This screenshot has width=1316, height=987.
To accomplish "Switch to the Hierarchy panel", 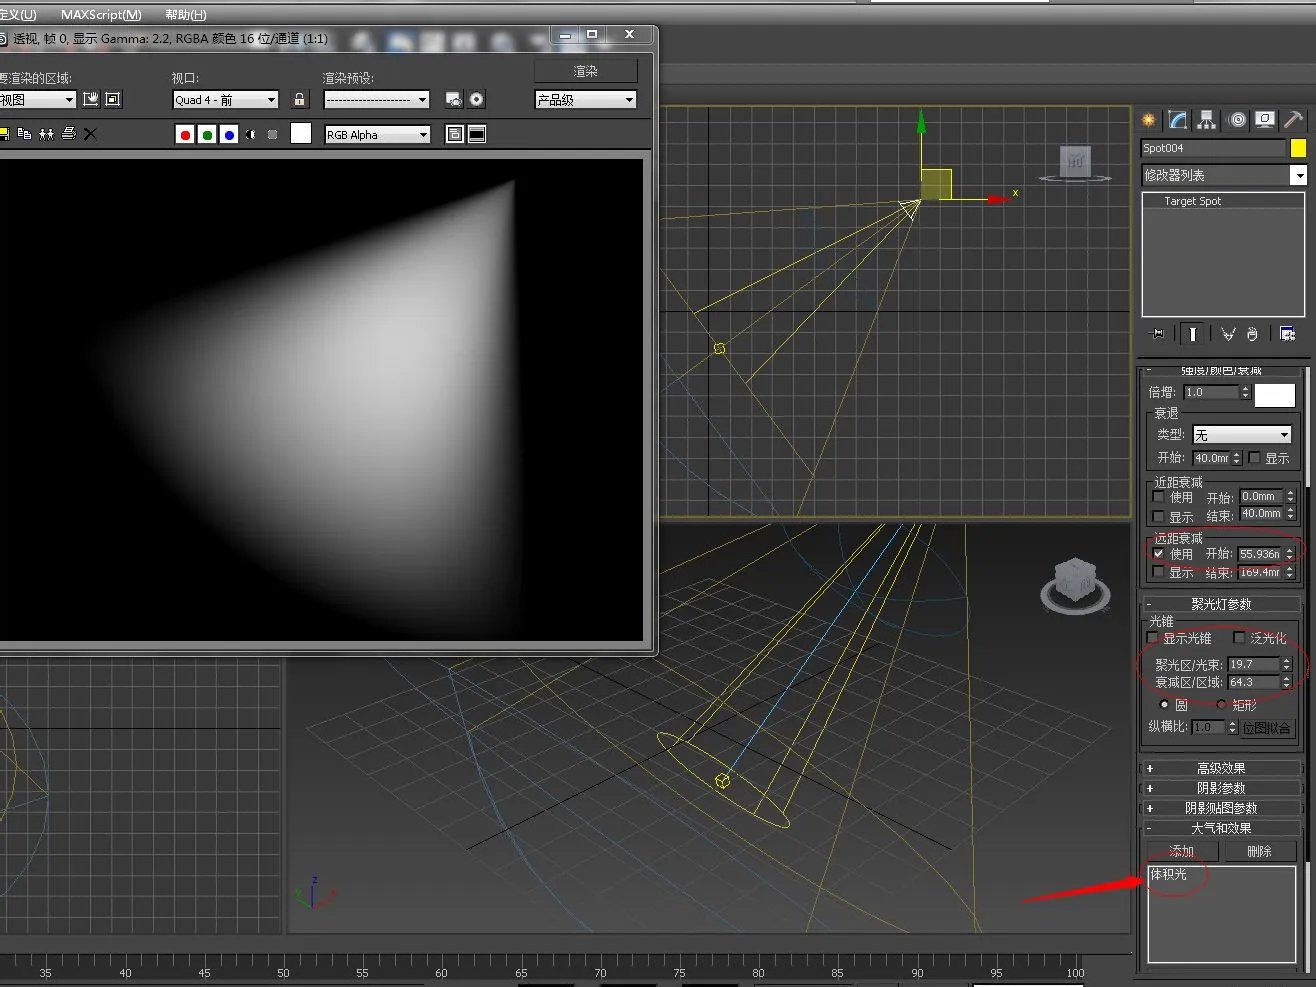I will [x=1206, y=119].
